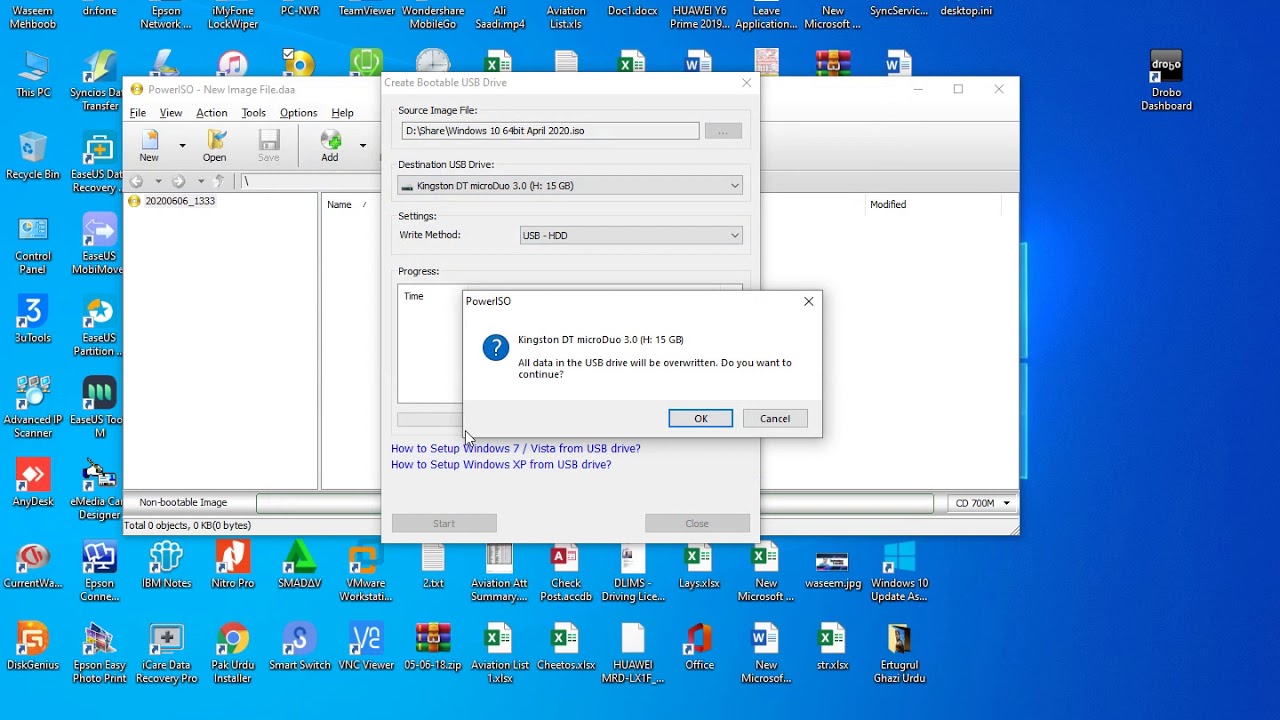
Task: Open 05-06-18.zip archive file
Action: pos(433,645)
